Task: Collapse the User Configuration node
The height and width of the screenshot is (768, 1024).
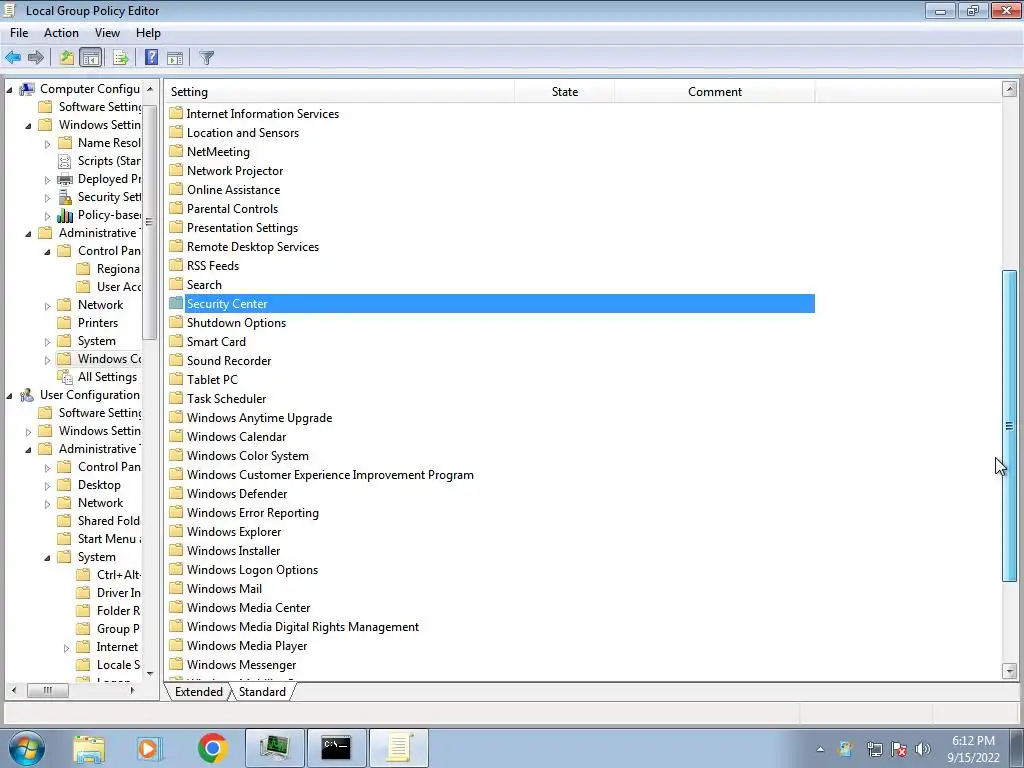Action: [x=9, y=395]
